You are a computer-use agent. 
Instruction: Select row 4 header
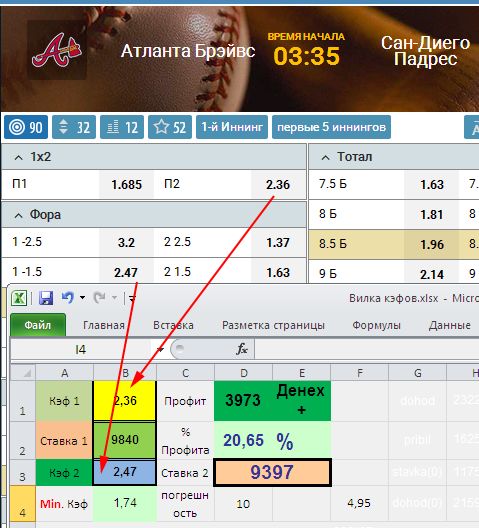click(23, 504)
